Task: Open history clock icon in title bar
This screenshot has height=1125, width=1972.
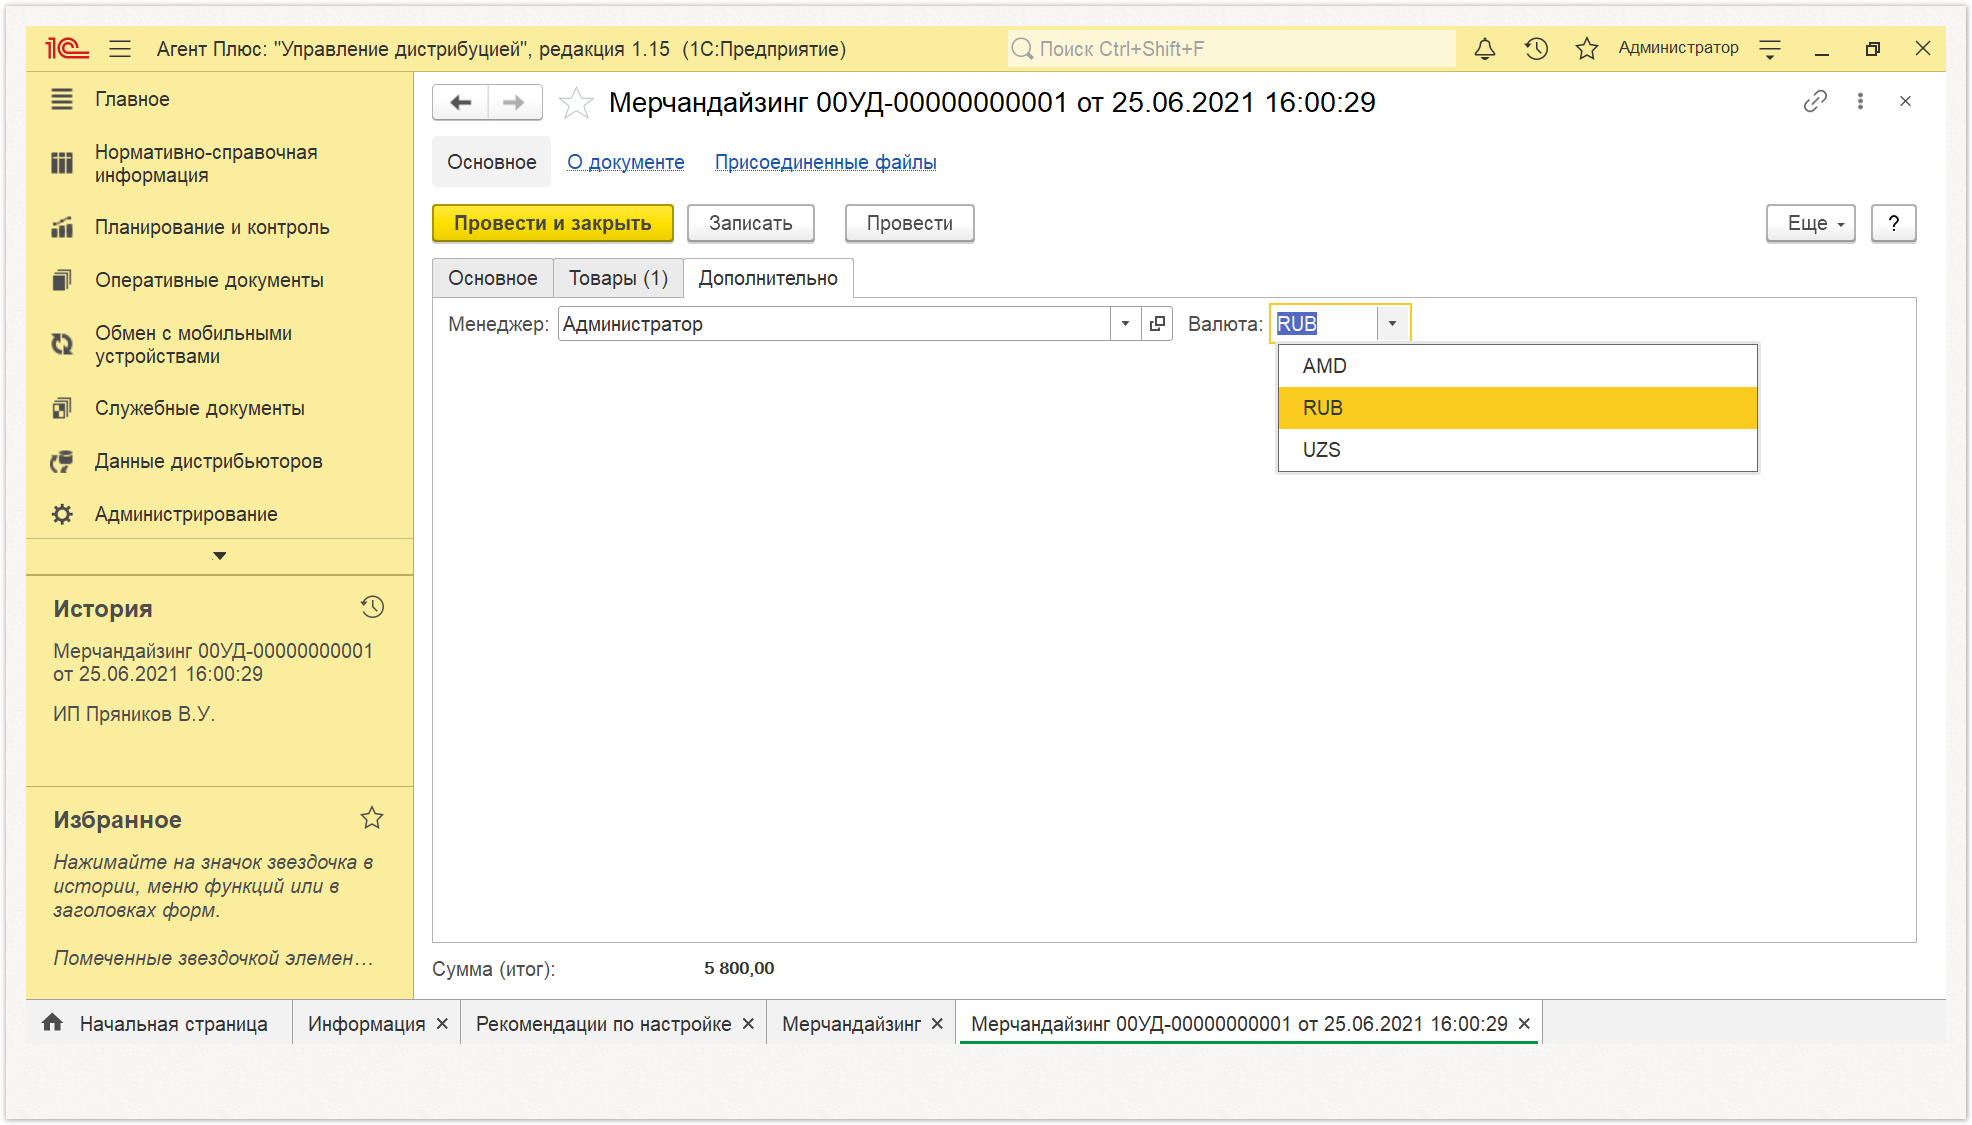Action: point(1536,48)
